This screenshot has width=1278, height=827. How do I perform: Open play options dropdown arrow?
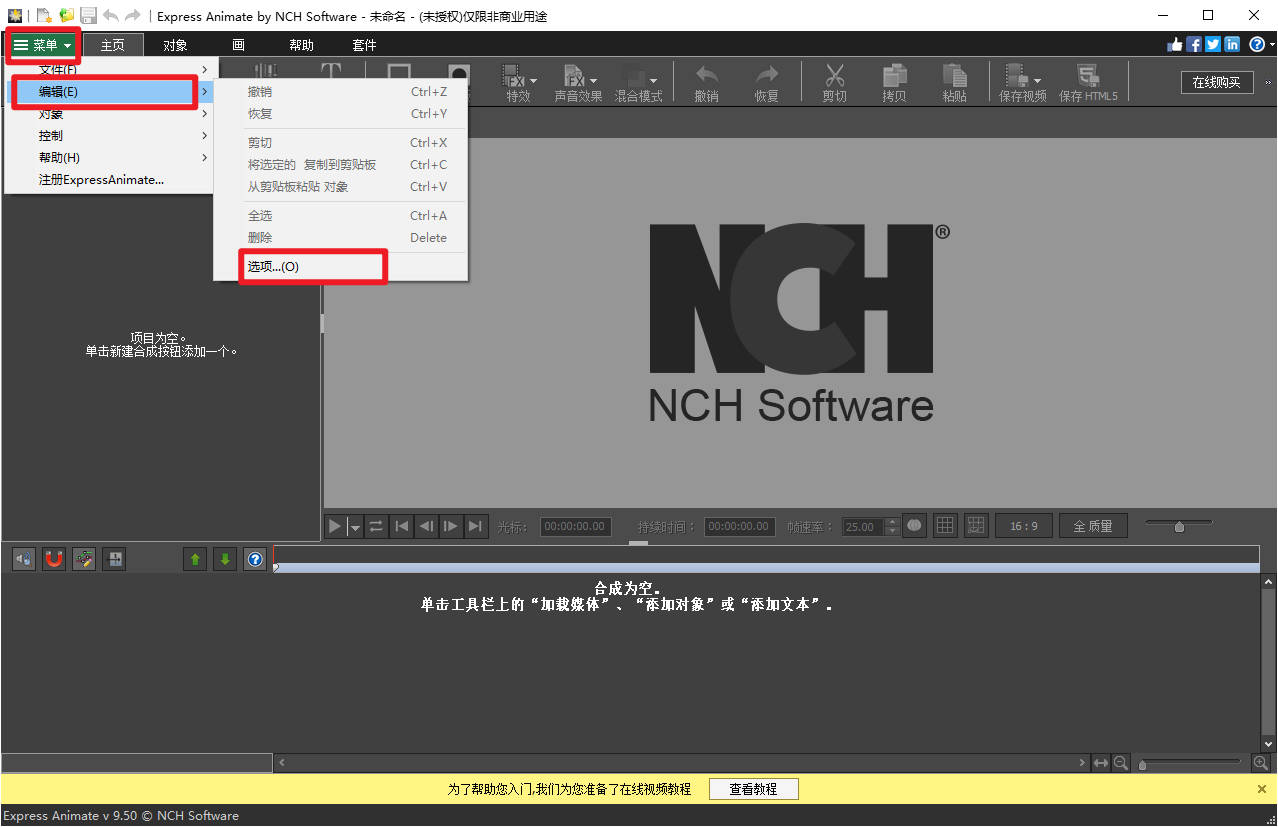coord(354,526)
